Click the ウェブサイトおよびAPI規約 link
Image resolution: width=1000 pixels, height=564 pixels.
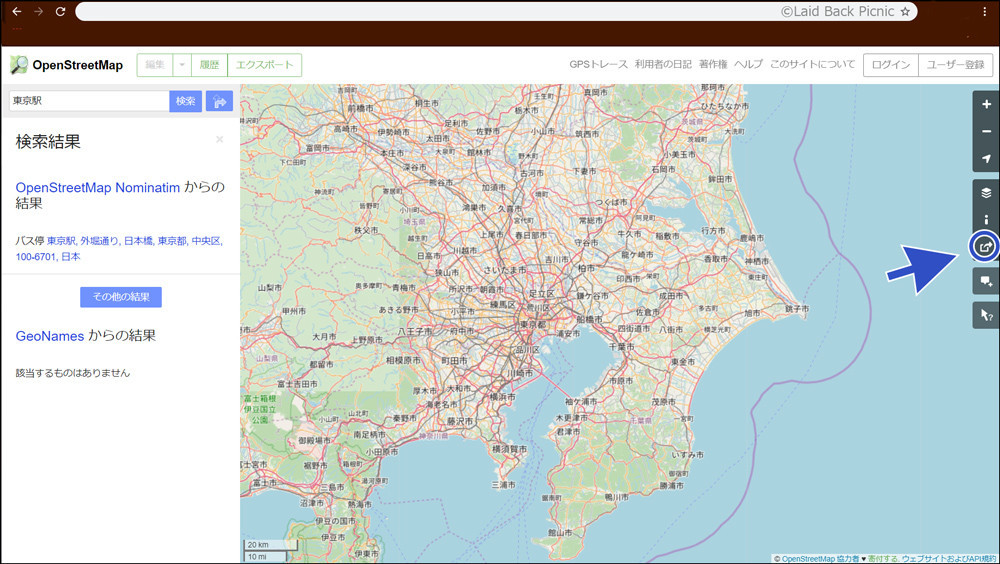(x=949, y=559)
